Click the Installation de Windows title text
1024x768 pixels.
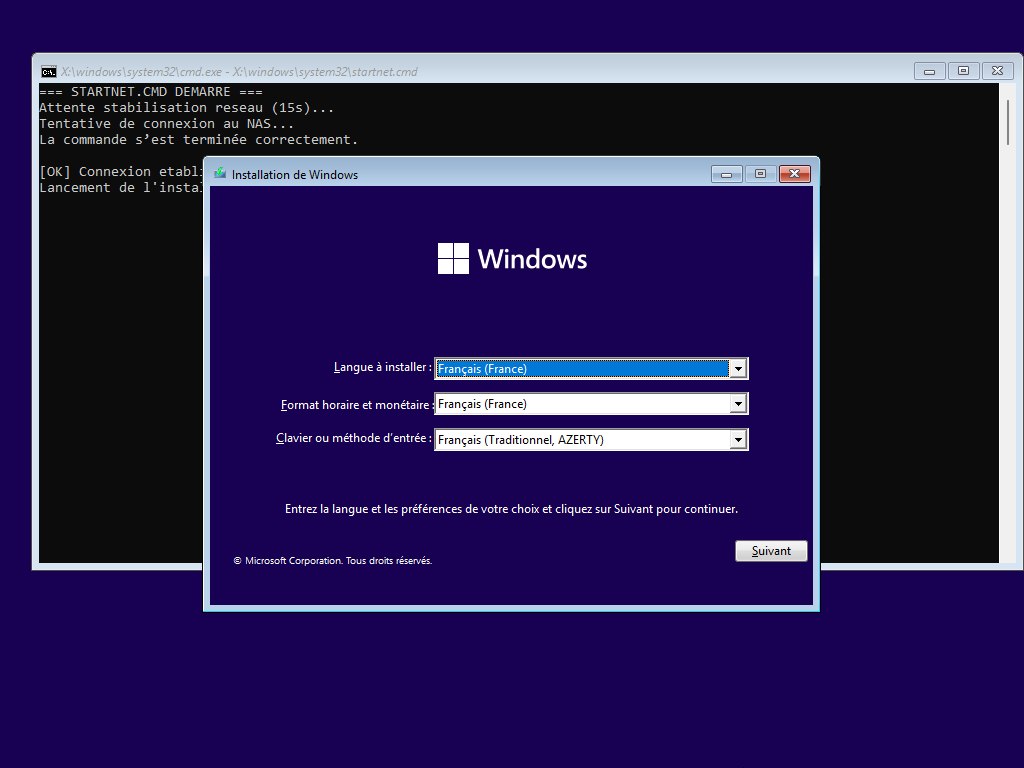point(295,175)
